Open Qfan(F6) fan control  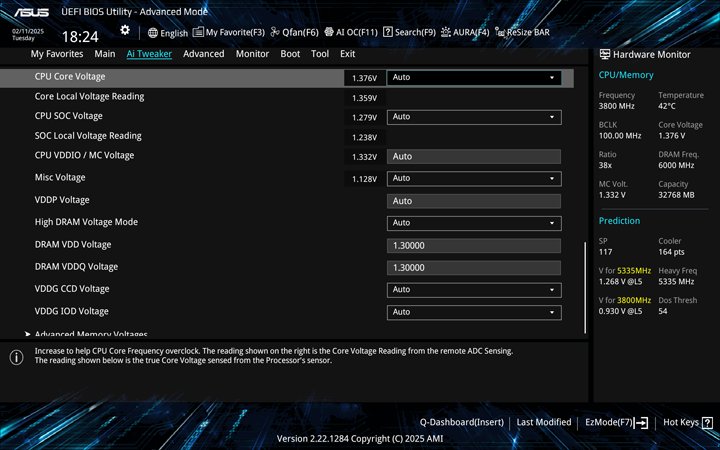coord(276,32)
